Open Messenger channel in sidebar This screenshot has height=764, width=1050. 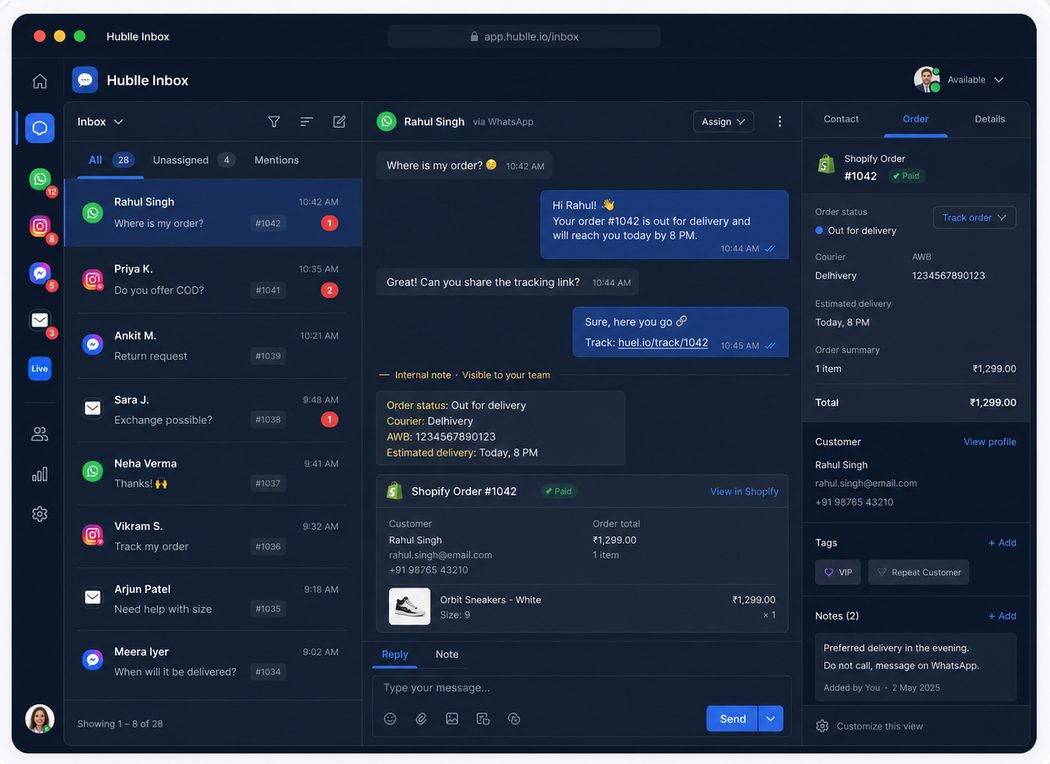point(40,273)
